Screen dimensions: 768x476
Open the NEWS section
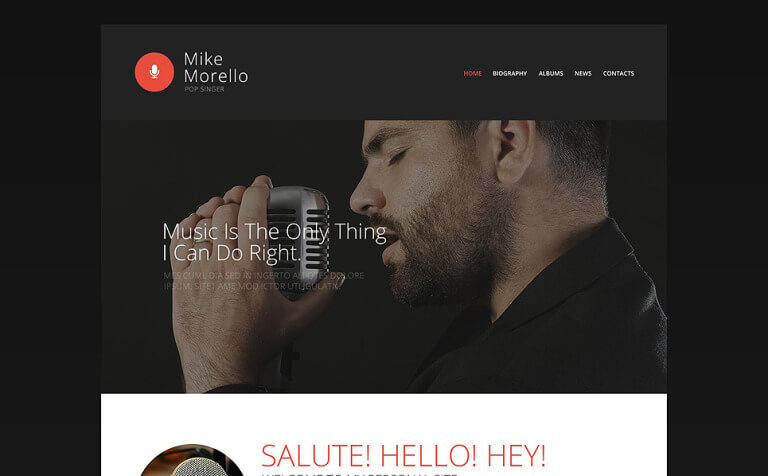(583, 73)
